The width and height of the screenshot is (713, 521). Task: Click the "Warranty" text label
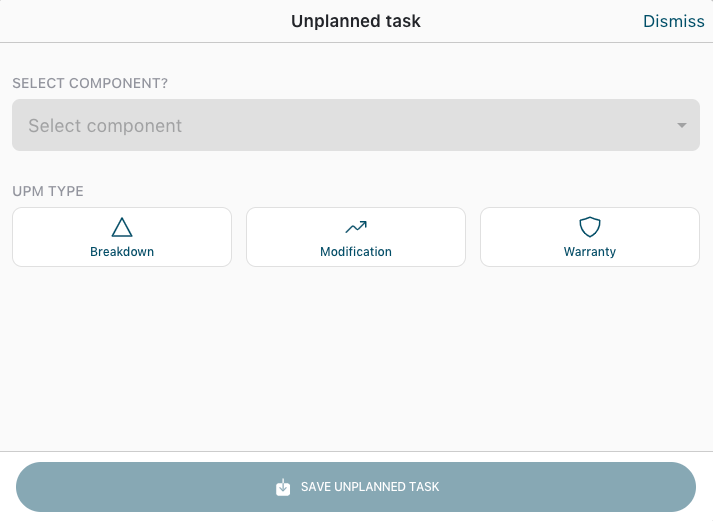coord(590,252)
